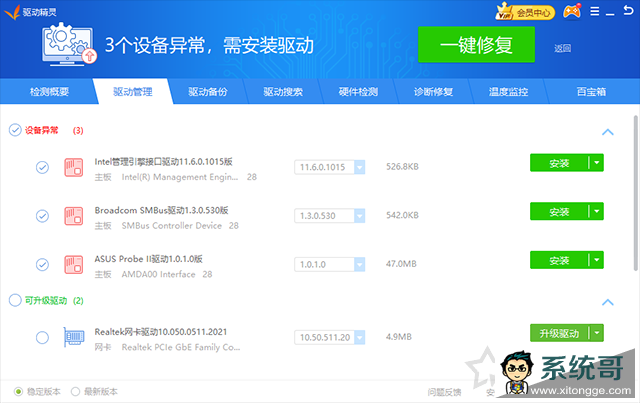Toggle the 设备异常 group checkbox
The image size is (640, 403).
[15, 130]
